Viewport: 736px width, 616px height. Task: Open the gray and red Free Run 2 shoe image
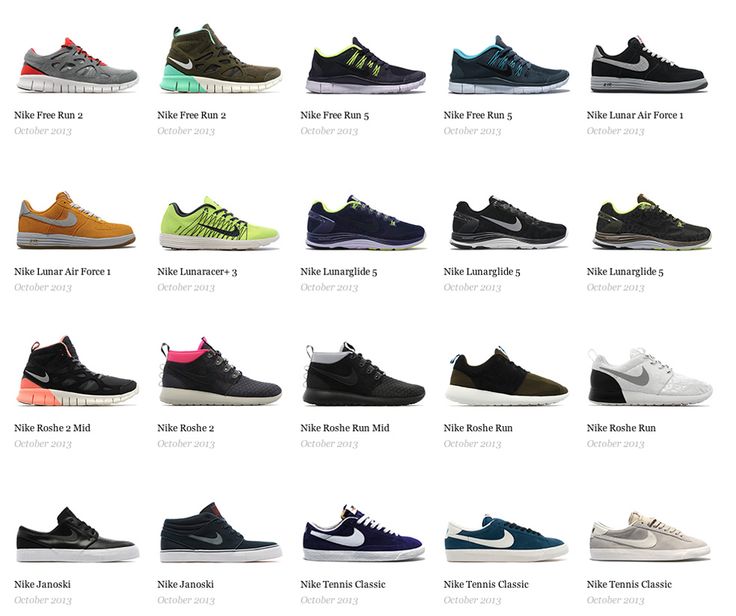point(77,65)
